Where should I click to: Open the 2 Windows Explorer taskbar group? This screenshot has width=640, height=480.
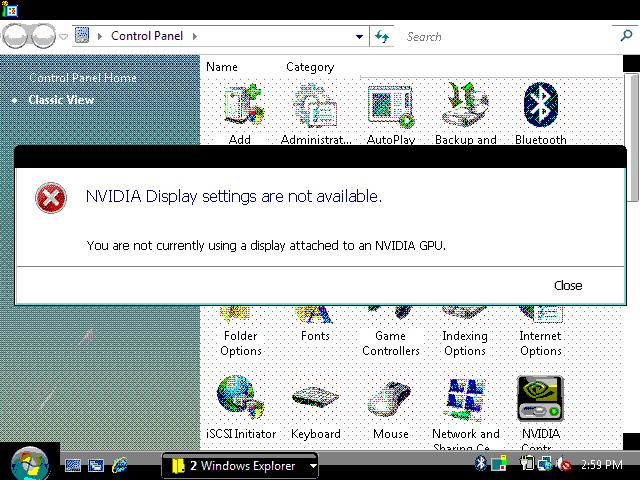coord(240,466)
